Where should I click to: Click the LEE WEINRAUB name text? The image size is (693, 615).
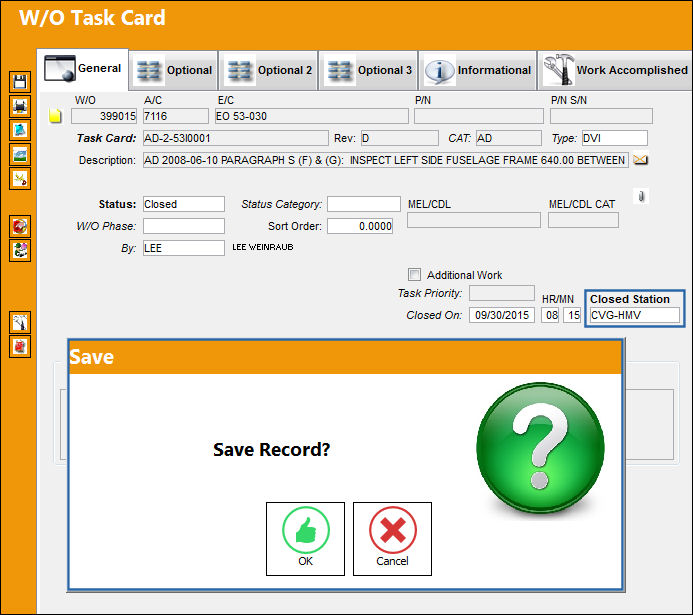[x=263, y=247]
